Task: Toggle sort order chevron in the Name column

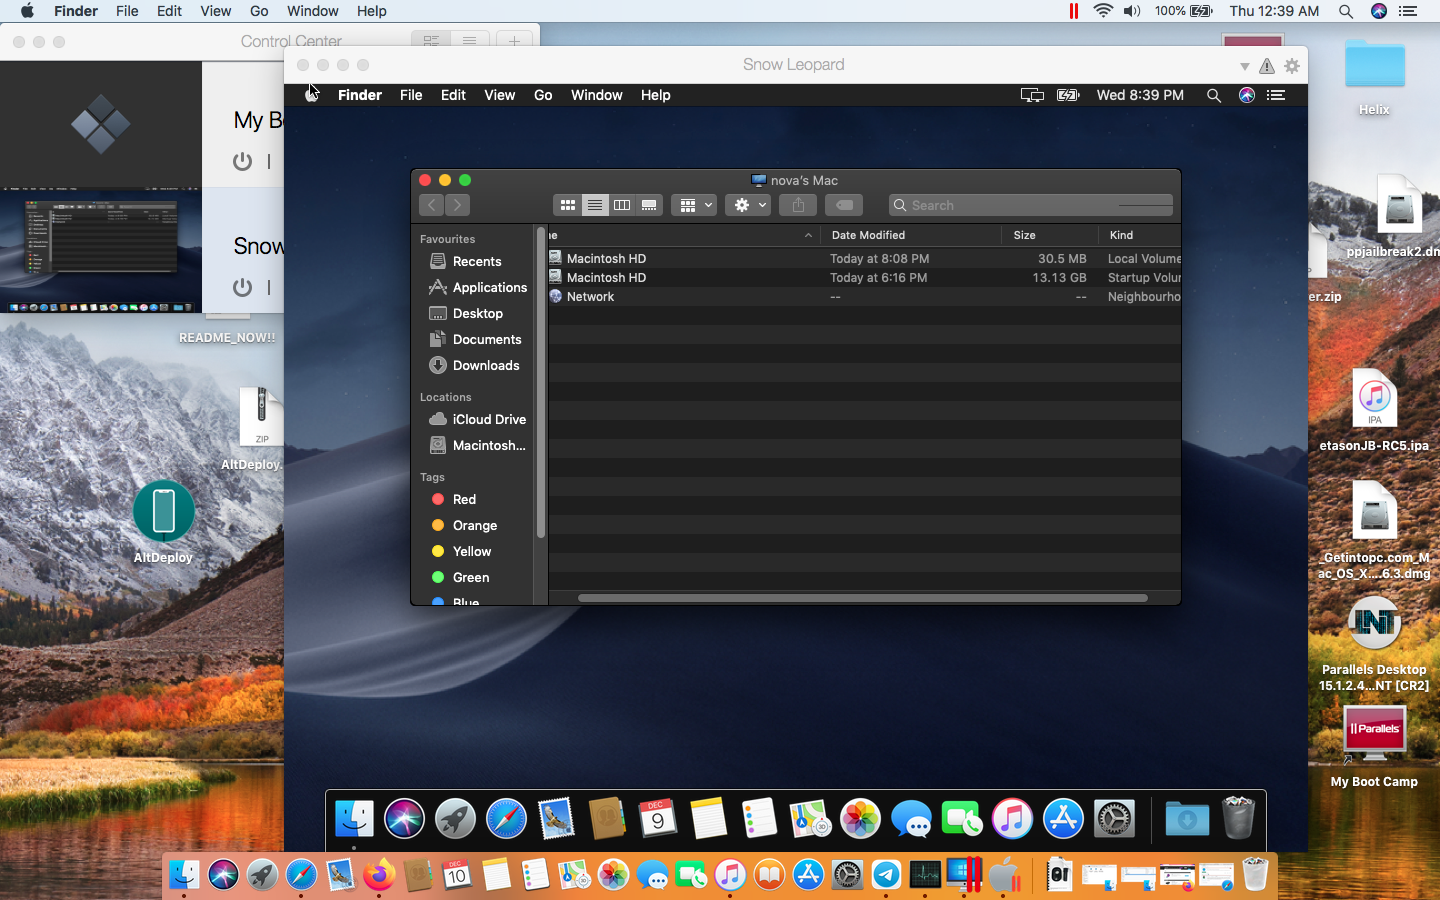Action: pos(808,235)
